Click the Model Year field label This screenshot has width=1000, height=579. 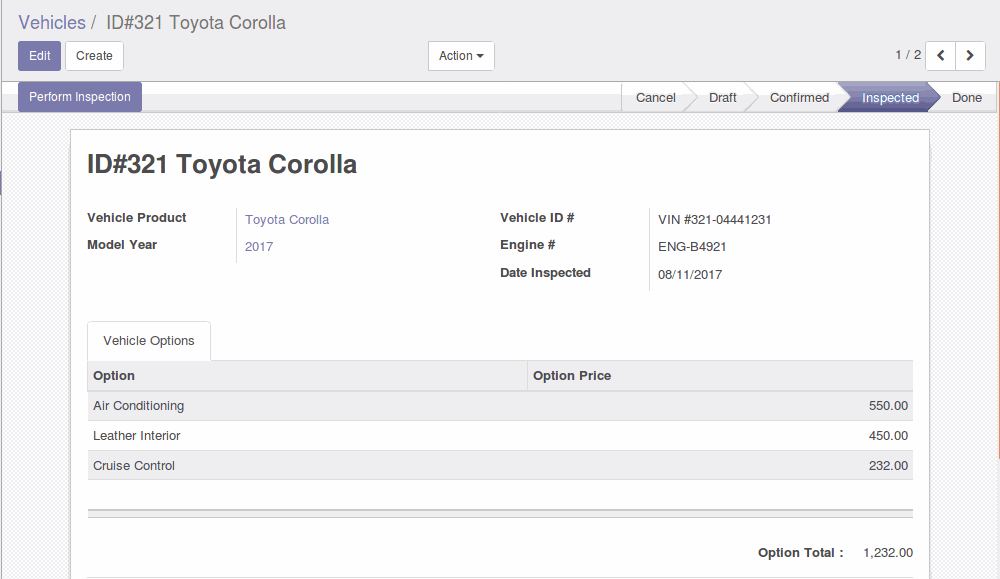pos(122,245)
